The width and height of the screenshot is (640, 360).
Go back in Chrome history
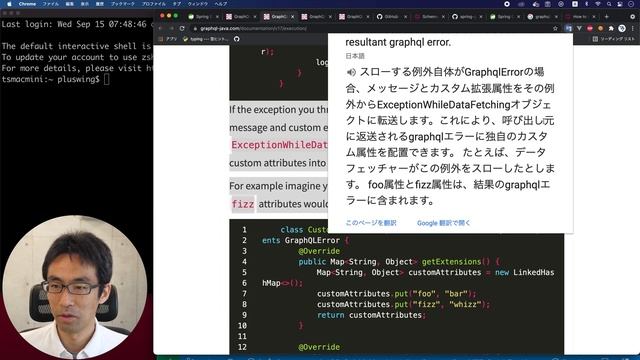160,28
